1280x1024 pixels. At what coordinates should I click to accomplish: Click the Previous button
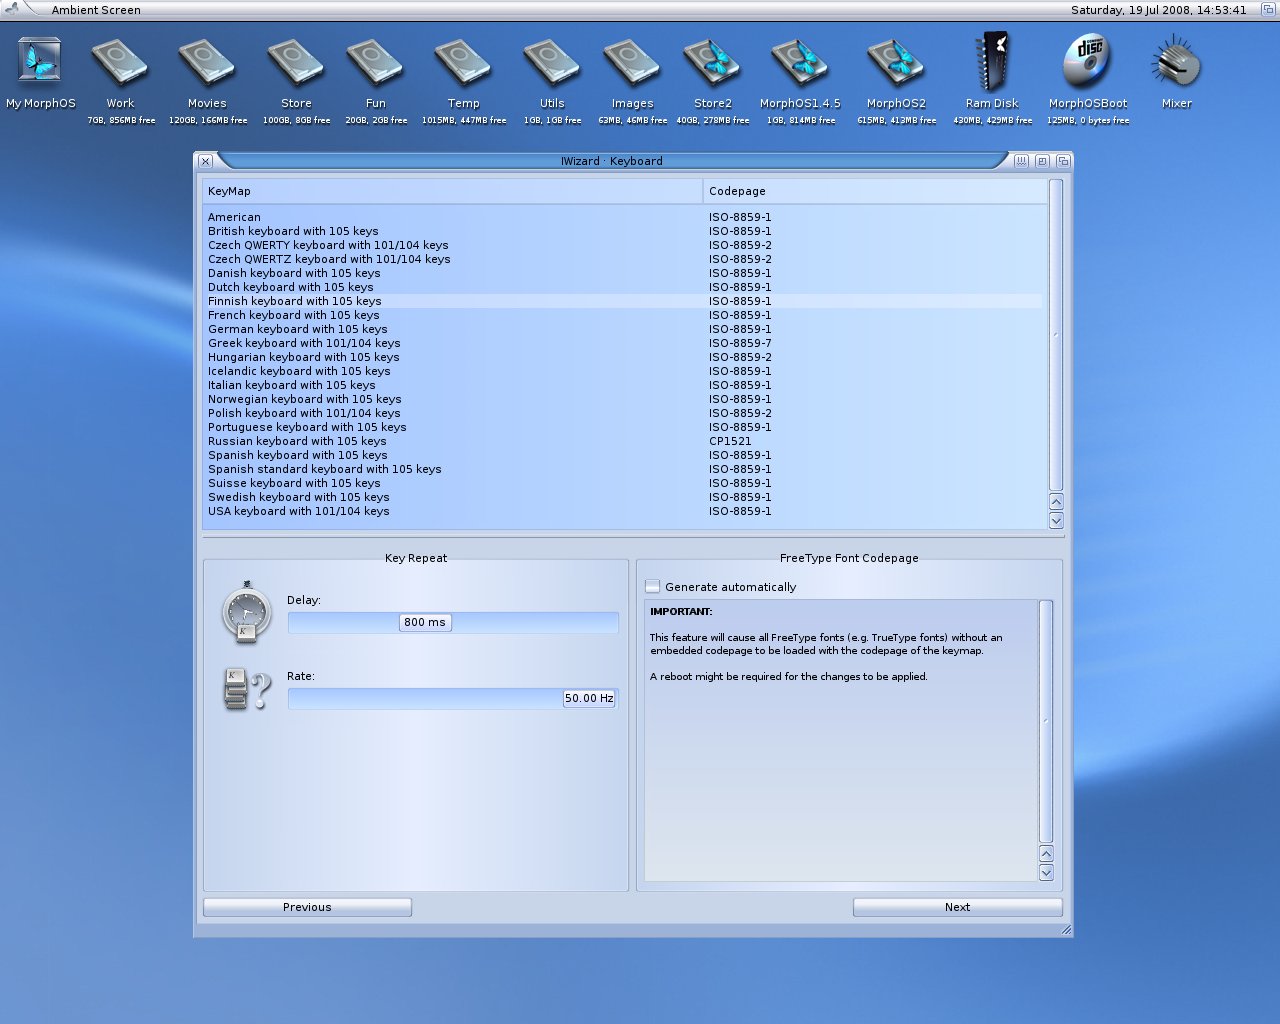307,907
